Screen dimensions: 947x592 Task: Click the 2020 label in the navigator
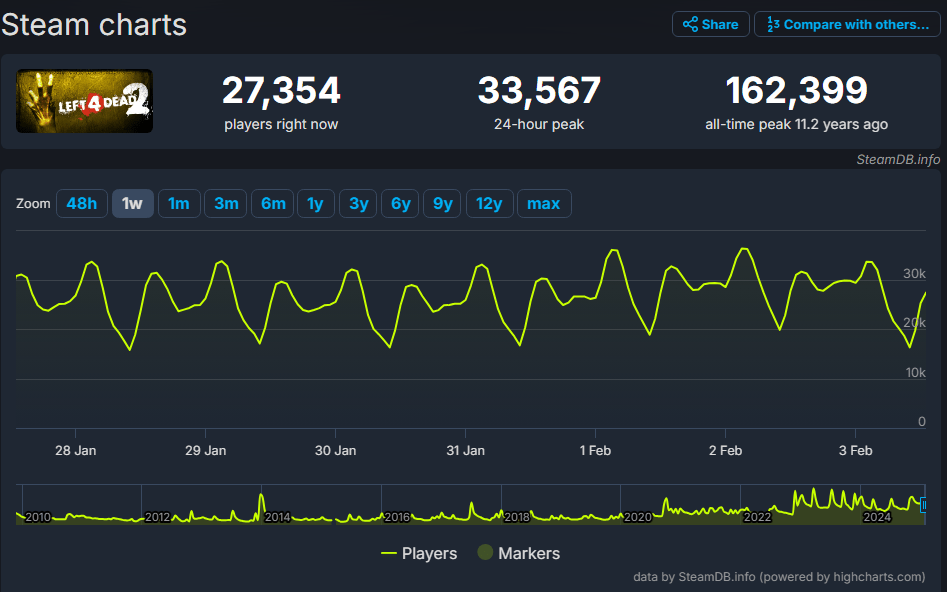638,517
